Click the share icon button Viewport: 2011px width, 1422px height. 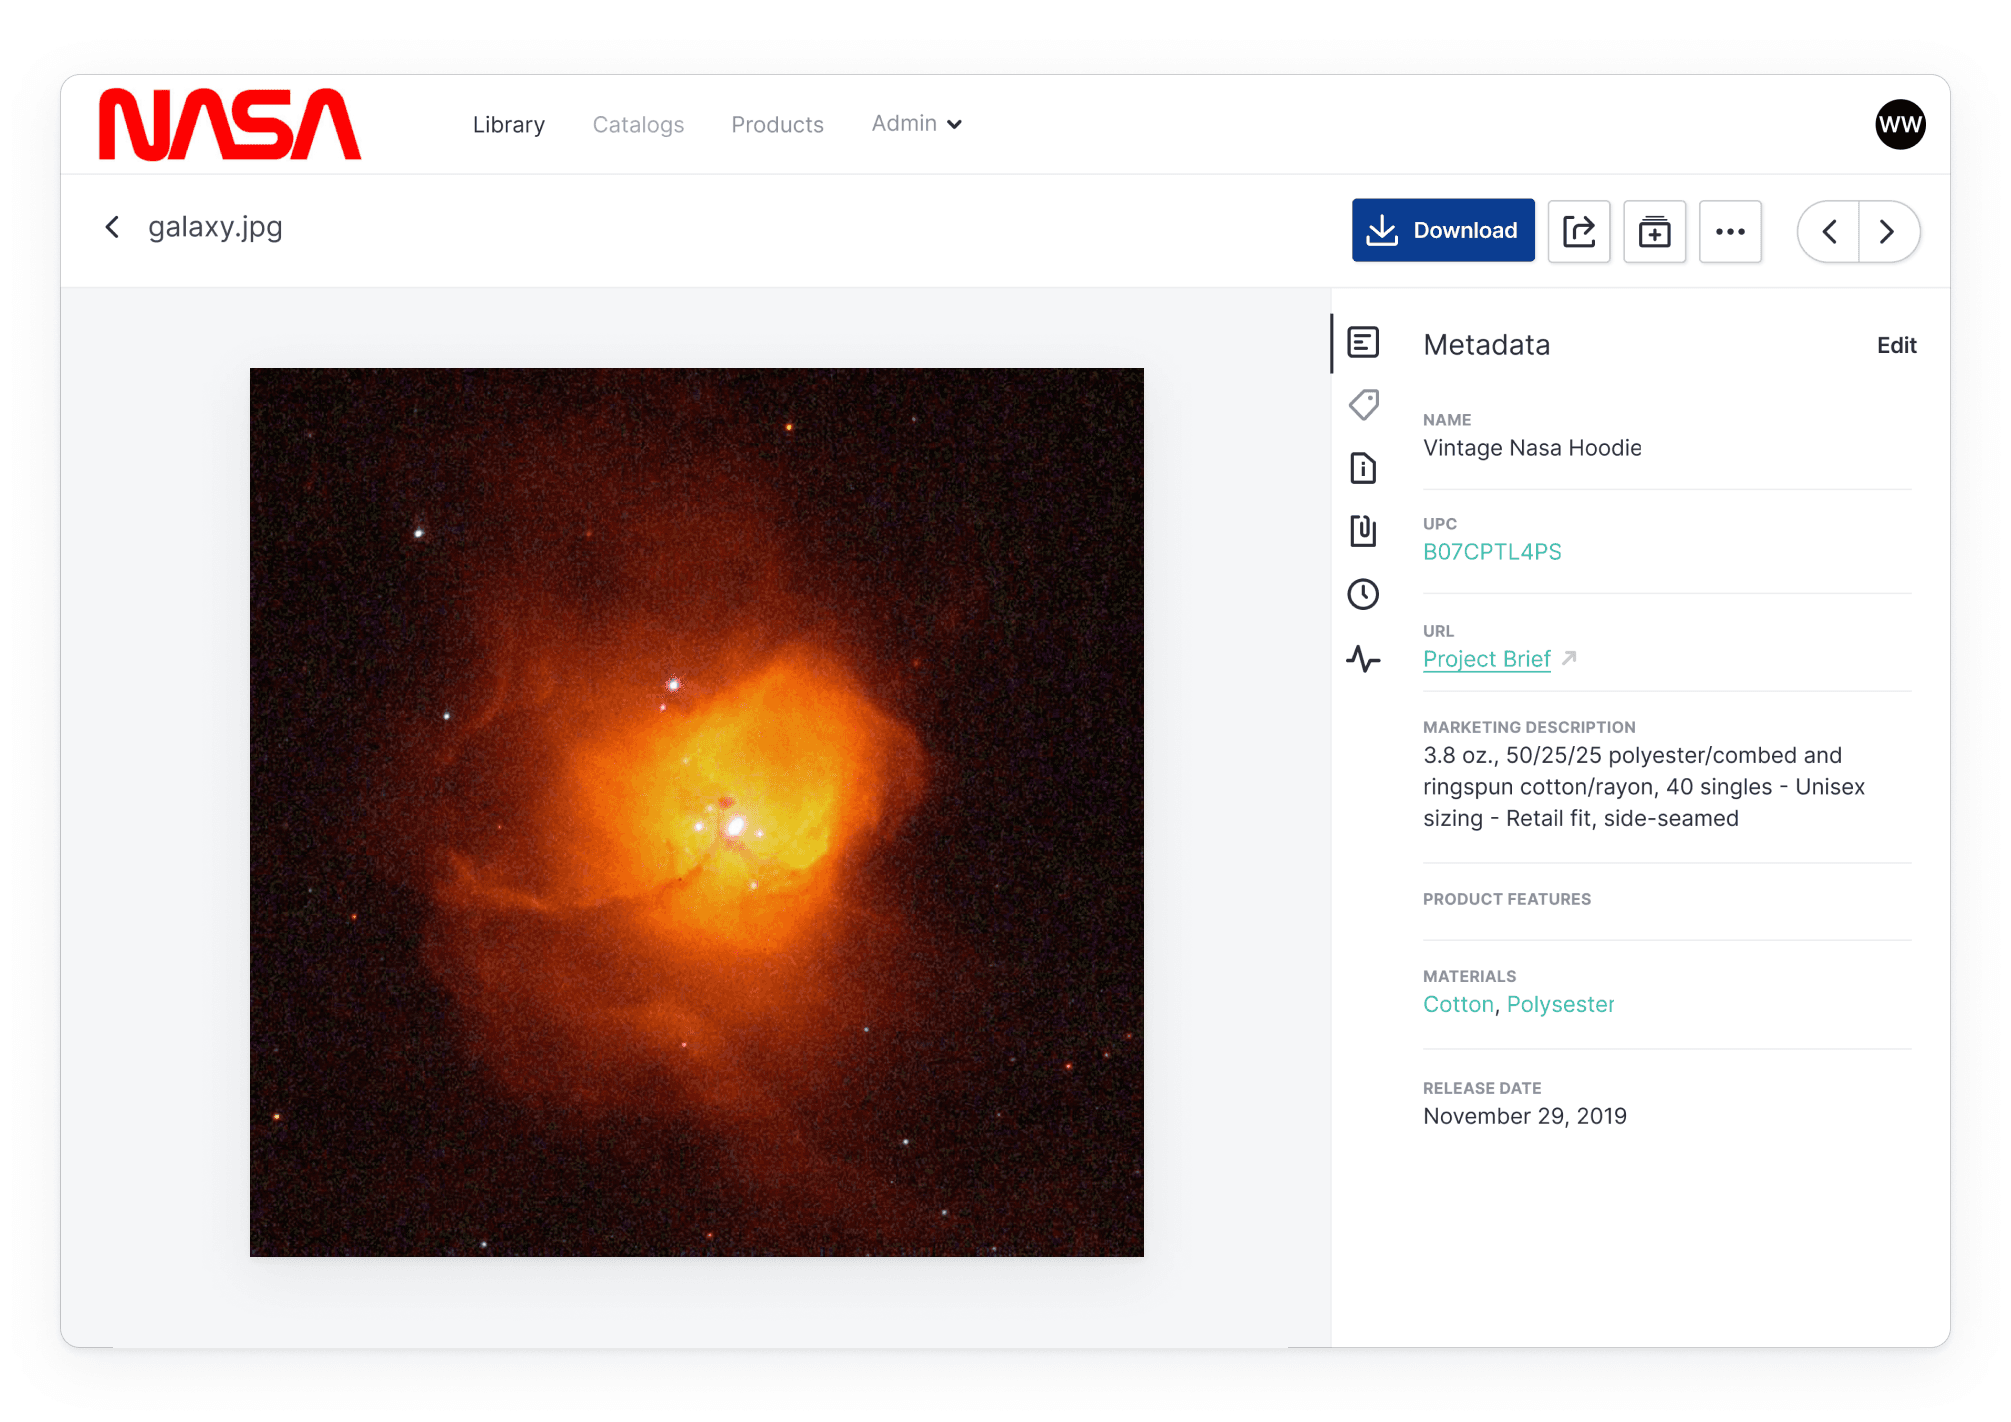coord(1579,231)
